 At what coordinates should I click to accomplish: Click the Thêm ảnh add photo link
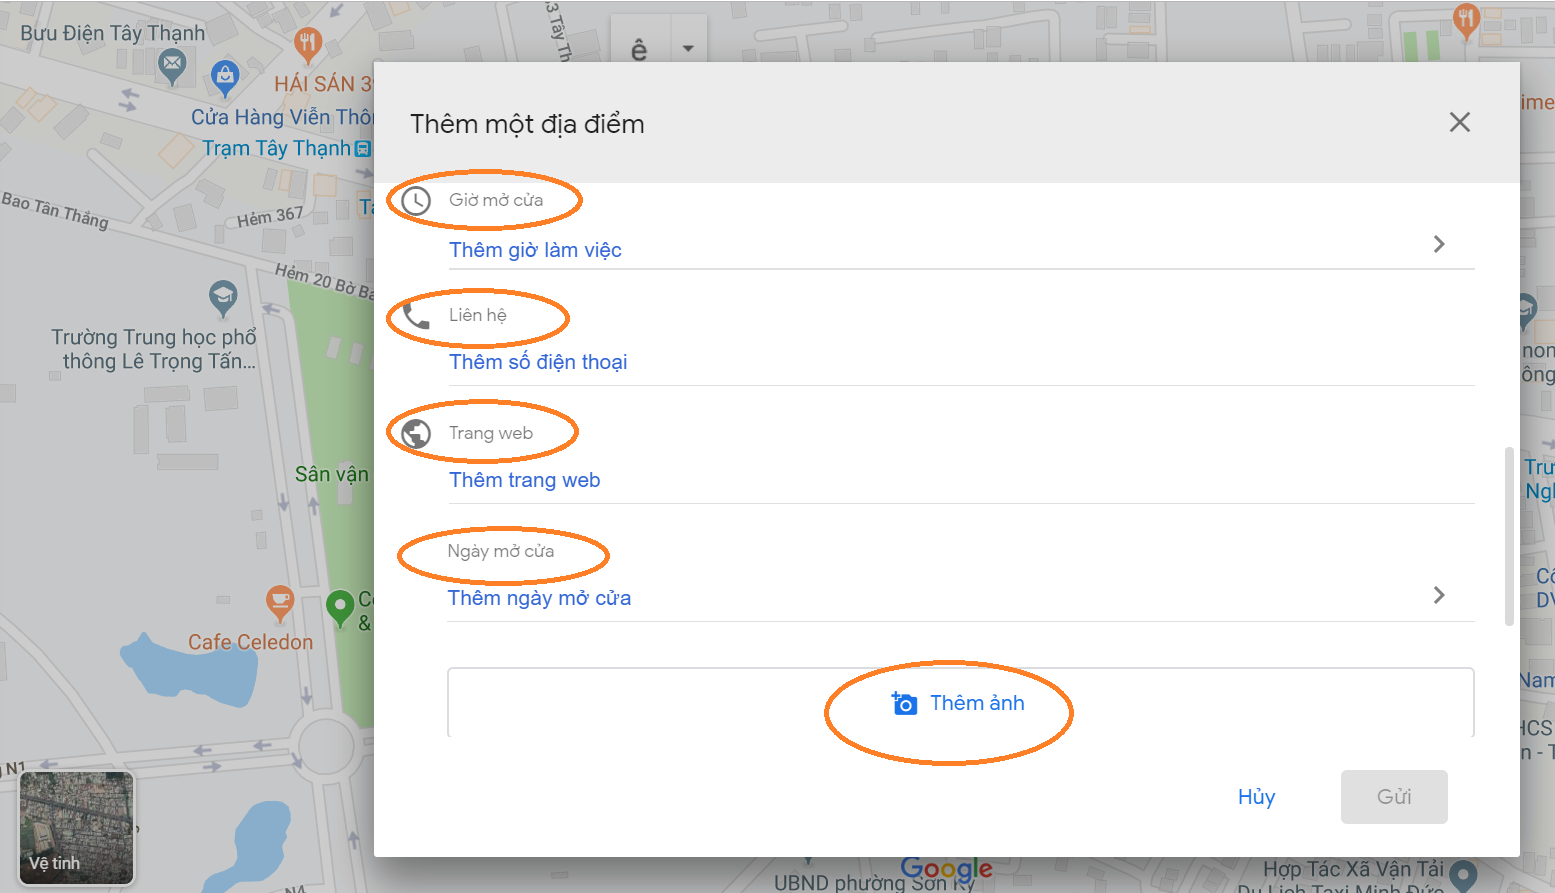(977, 703)
